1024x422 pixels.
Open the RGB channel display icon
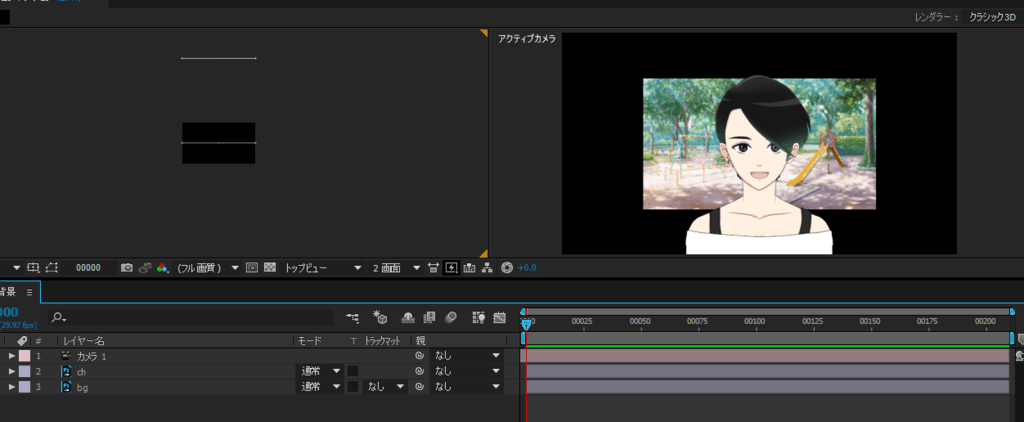coord(162,268)
